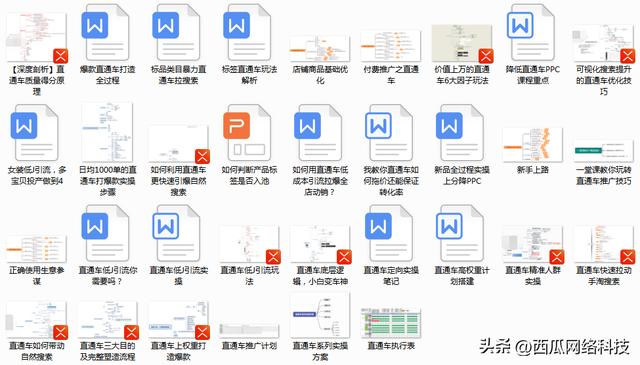Click the 直通车系列实操方案 mind map file

[x=320, y=315]
